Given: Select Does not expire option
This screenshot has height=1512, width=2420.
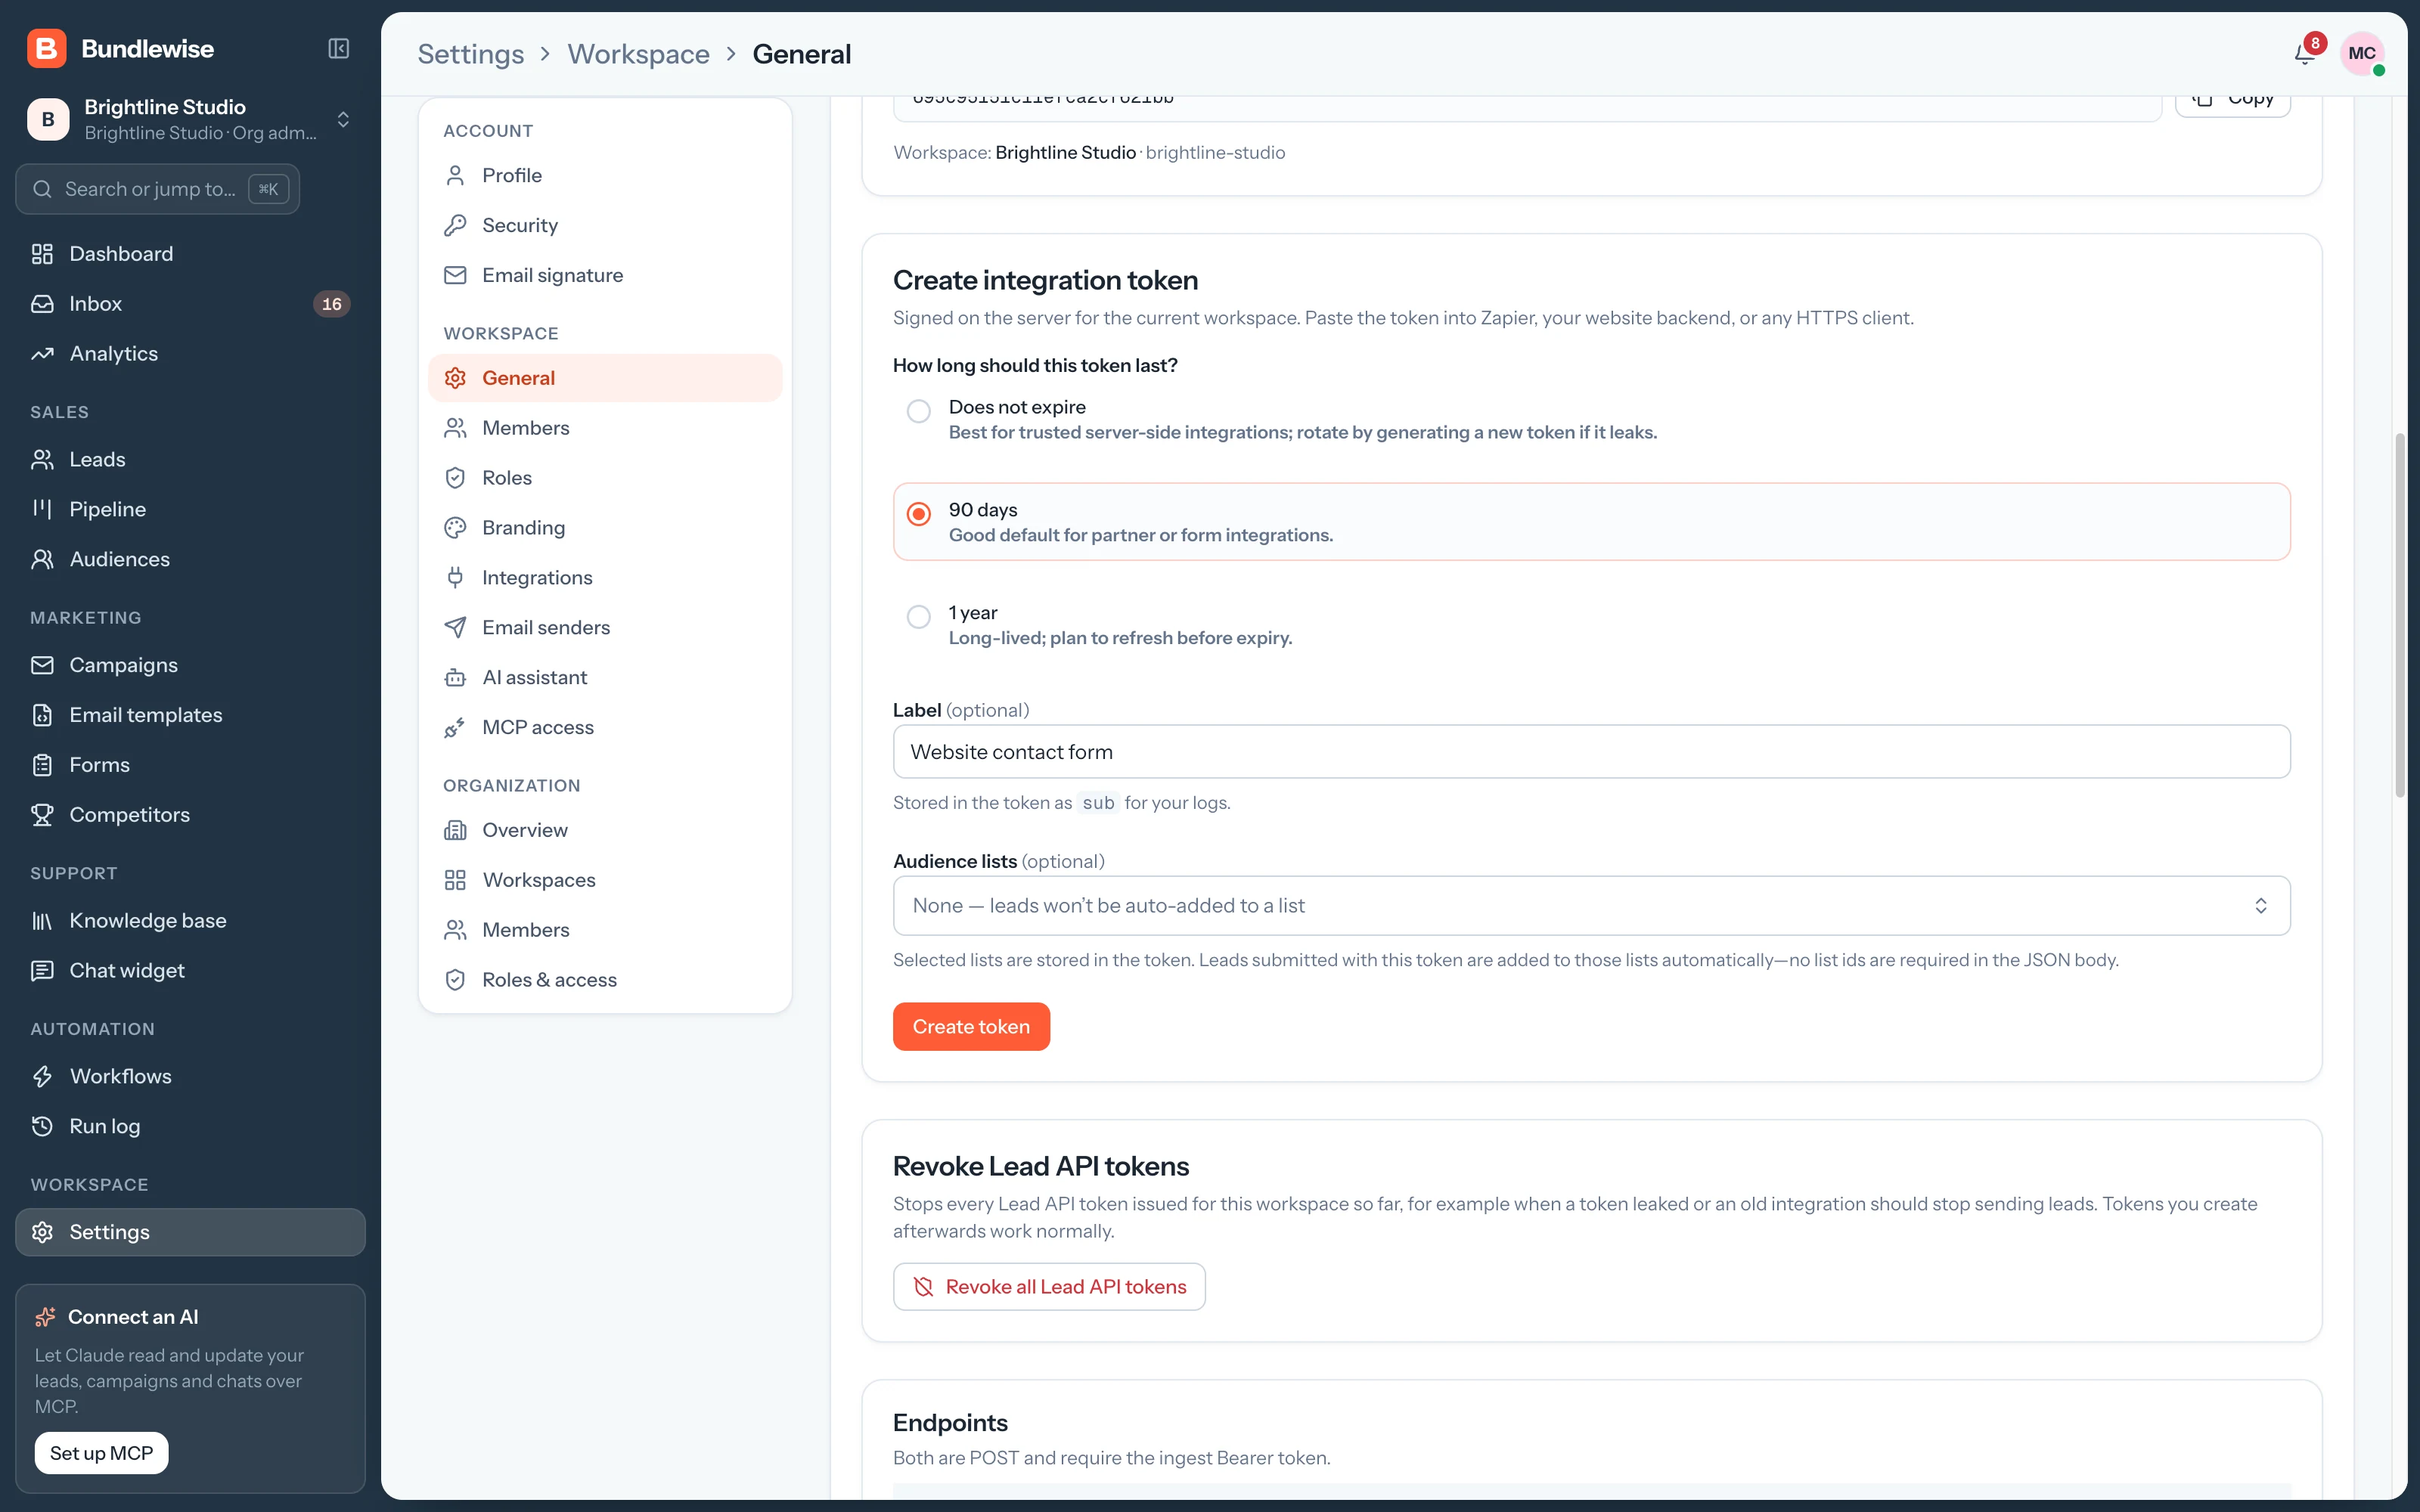Looking at the screenshot, I should click(918, 411).
